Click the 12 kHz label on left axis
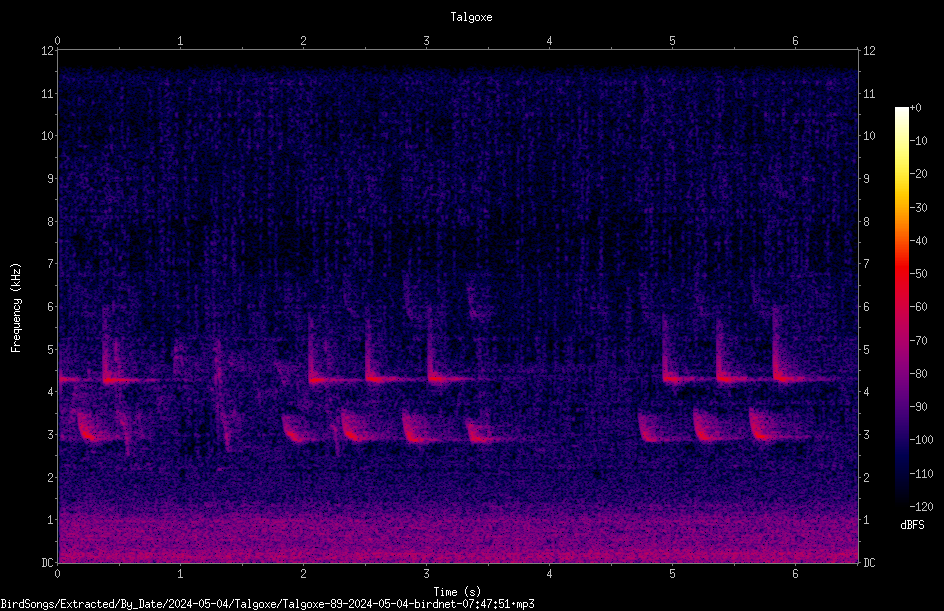944x611 pixels. tap(47, 51)
